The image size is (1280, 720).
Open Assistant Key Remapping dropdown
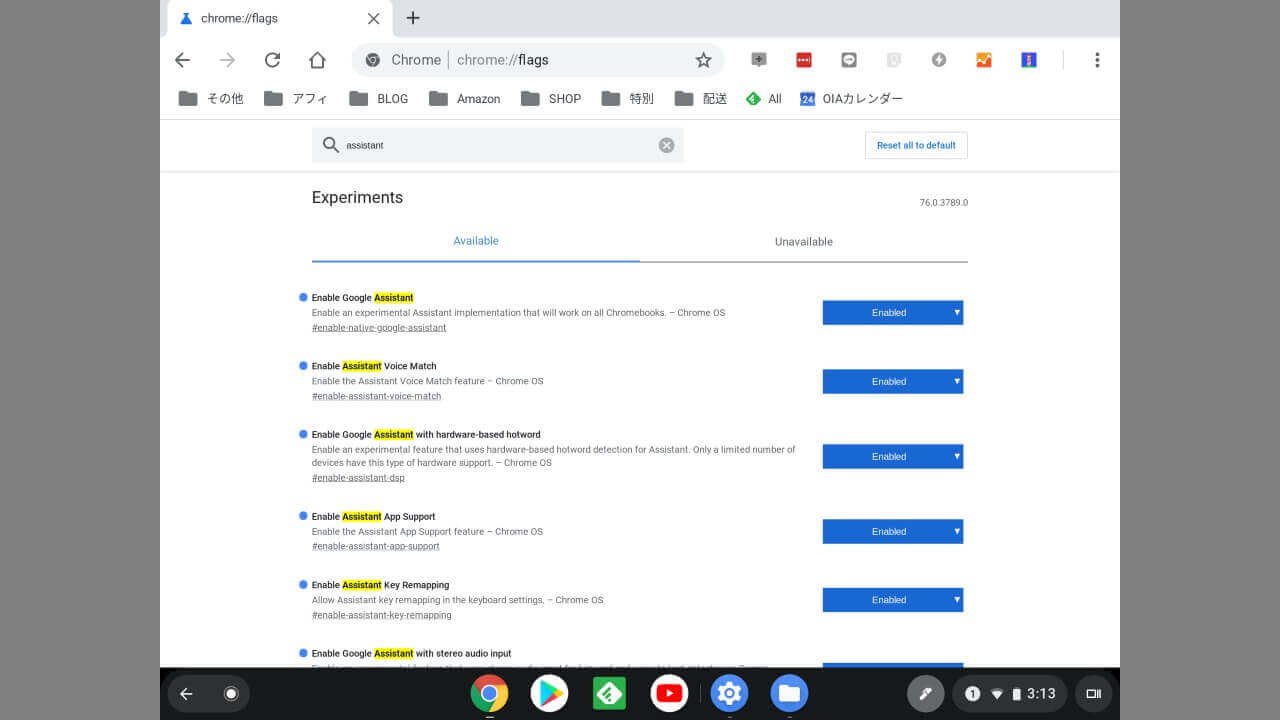(892, 600)
